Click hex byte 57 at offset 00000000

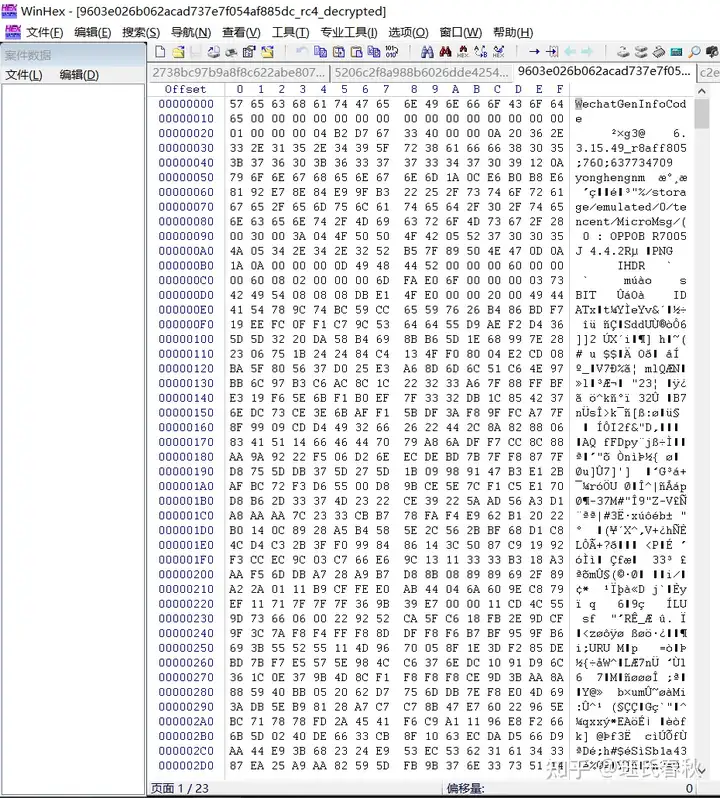pyautogui.click(x=236, y=104)
